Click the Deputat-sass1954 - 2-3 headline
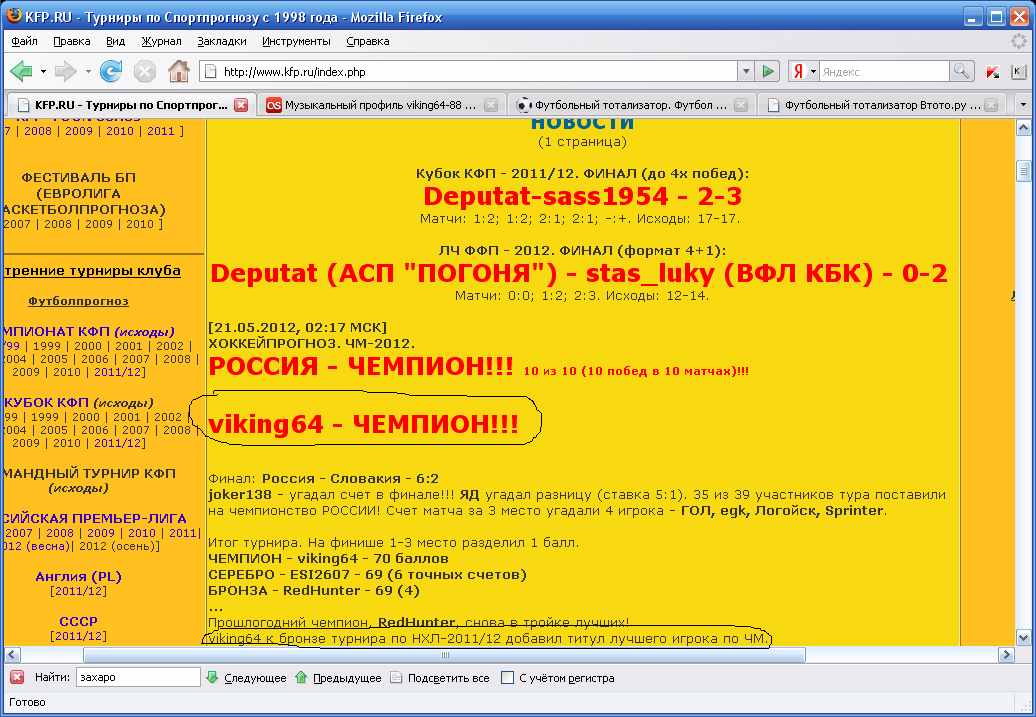This screenshot has height=717, width=1036. coord(582,196)
